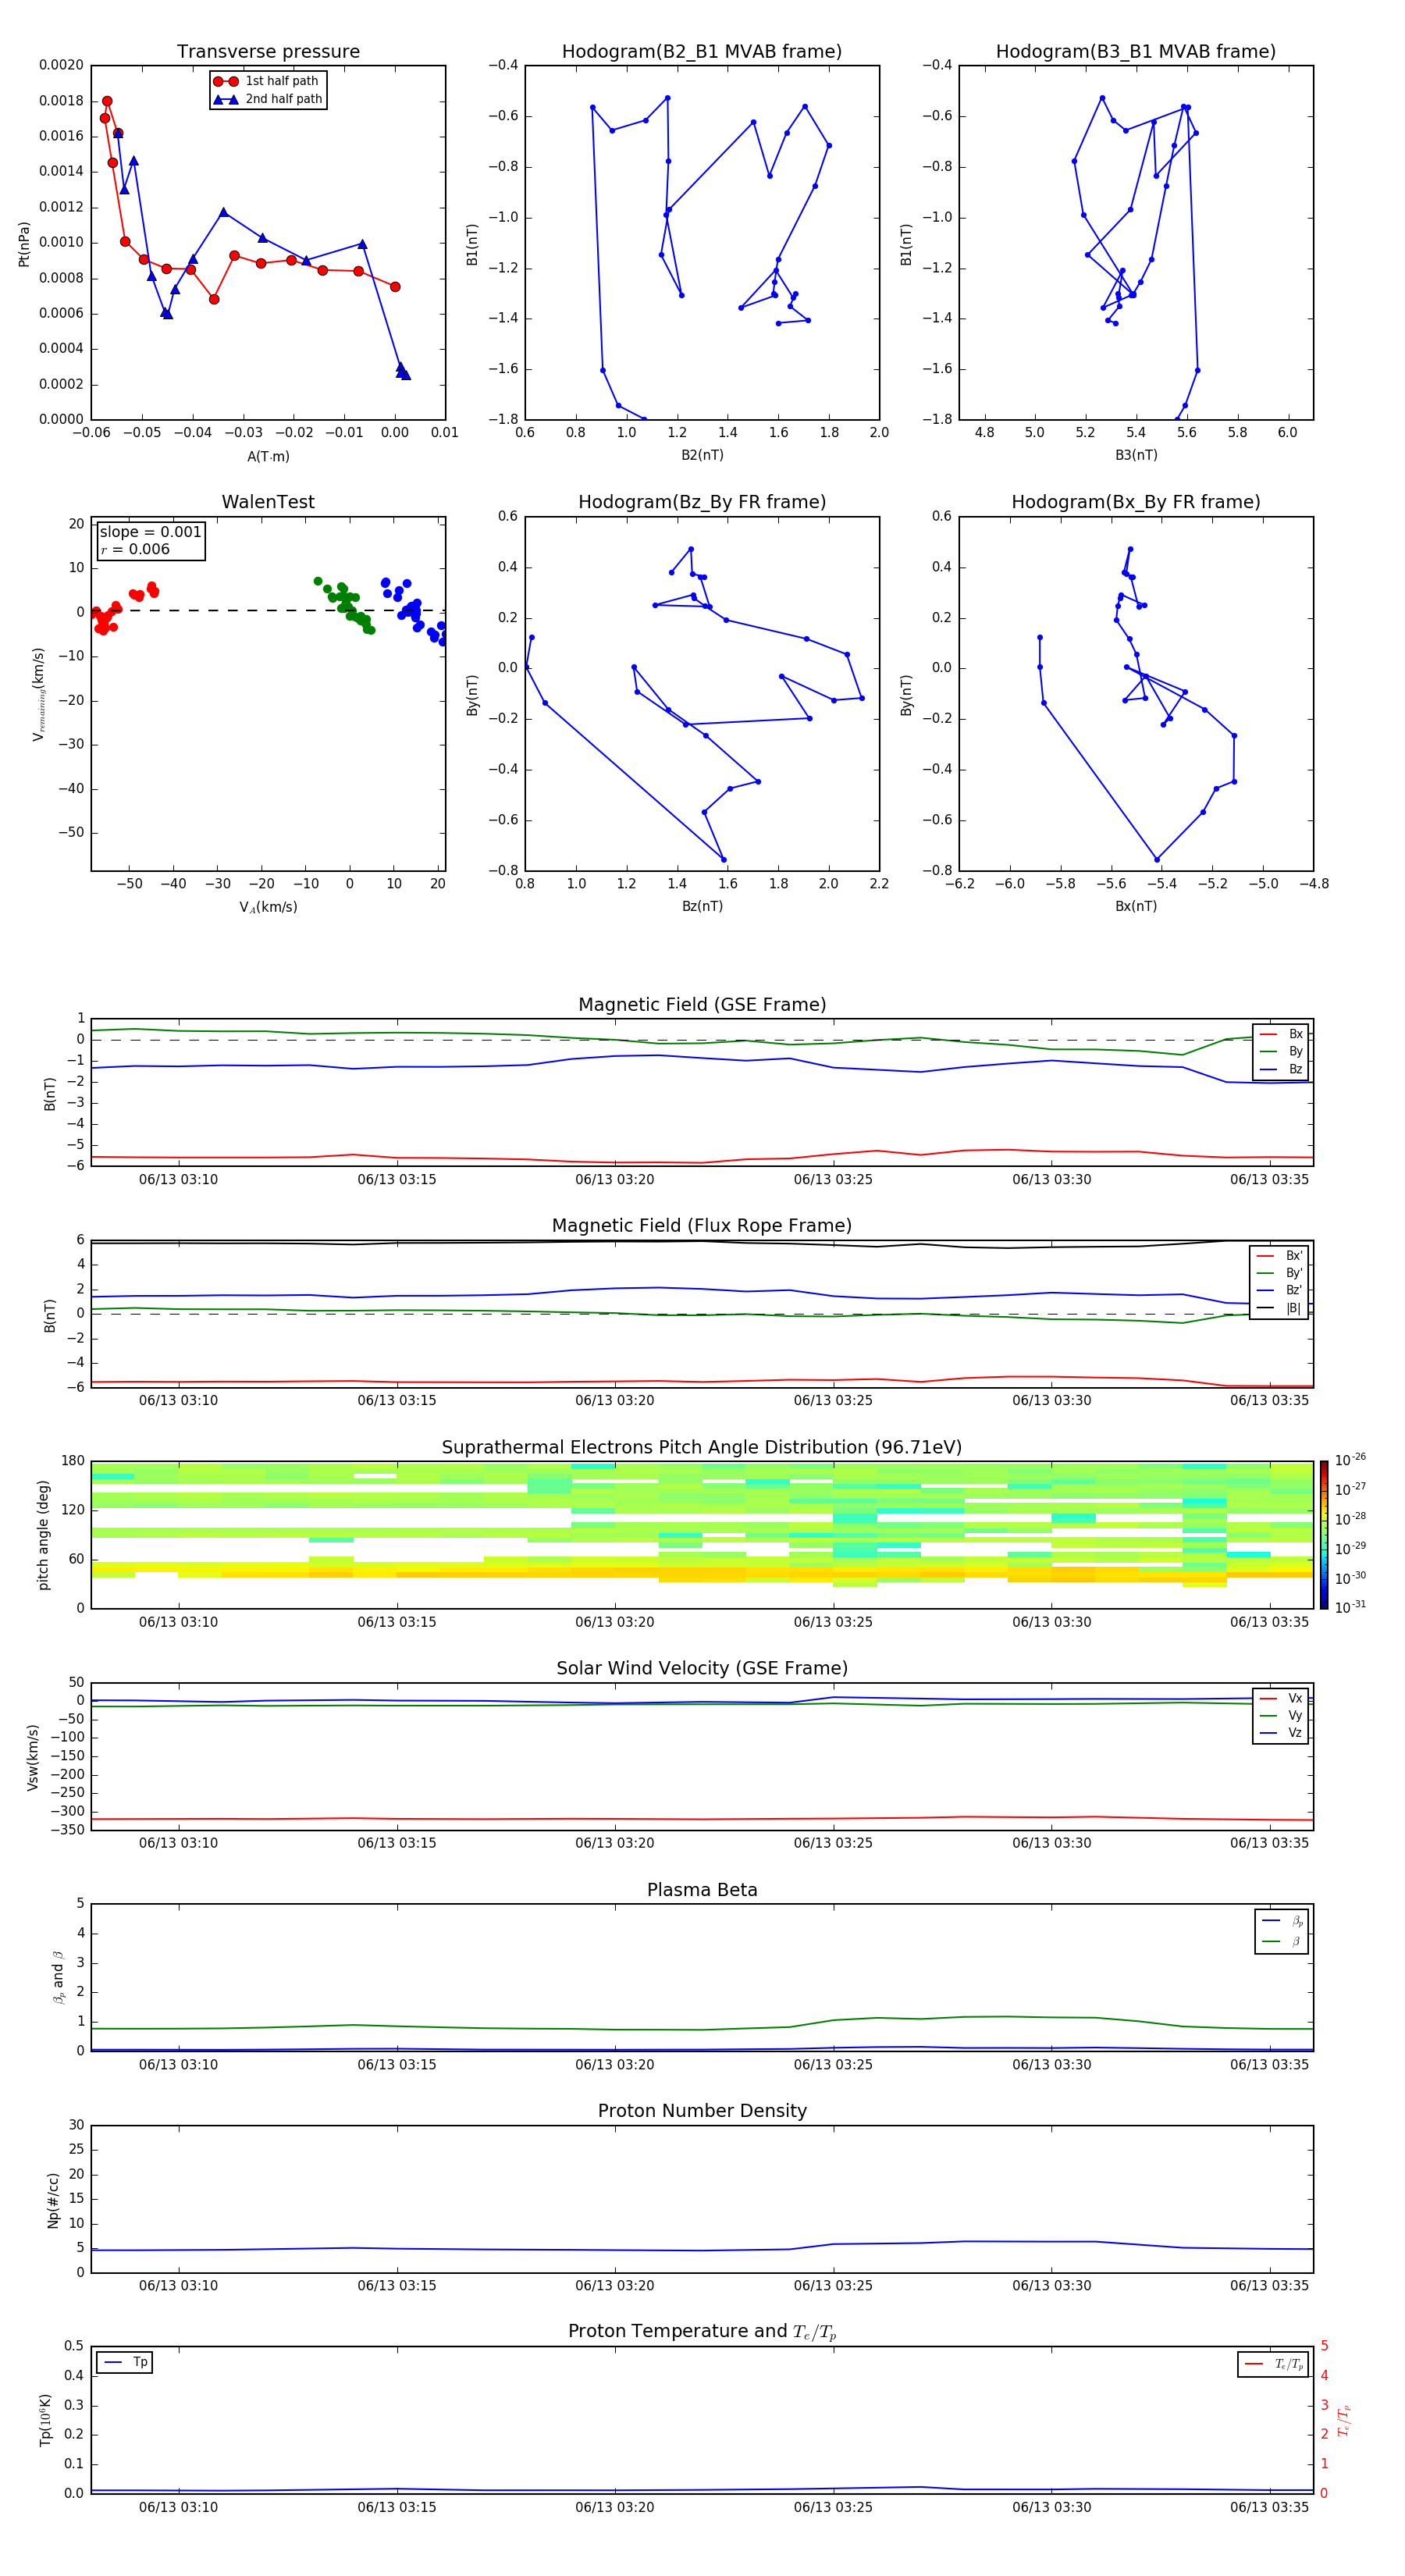The height and width of the screenshot is (2576, 1405).
Task: Click the 'A(T·m)' x-axis label
Action: click(x=268, y=456)
